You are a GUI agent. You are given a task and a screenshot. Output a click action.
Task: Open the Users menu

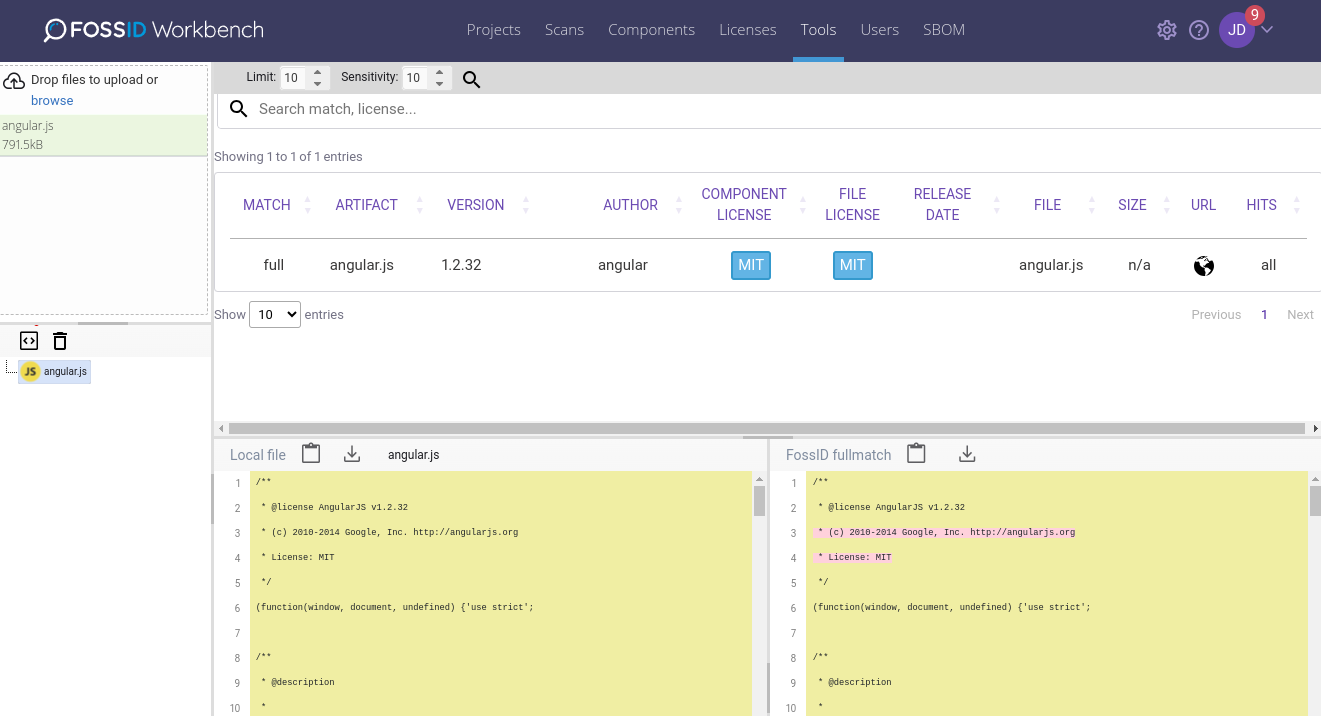point(880,30)
